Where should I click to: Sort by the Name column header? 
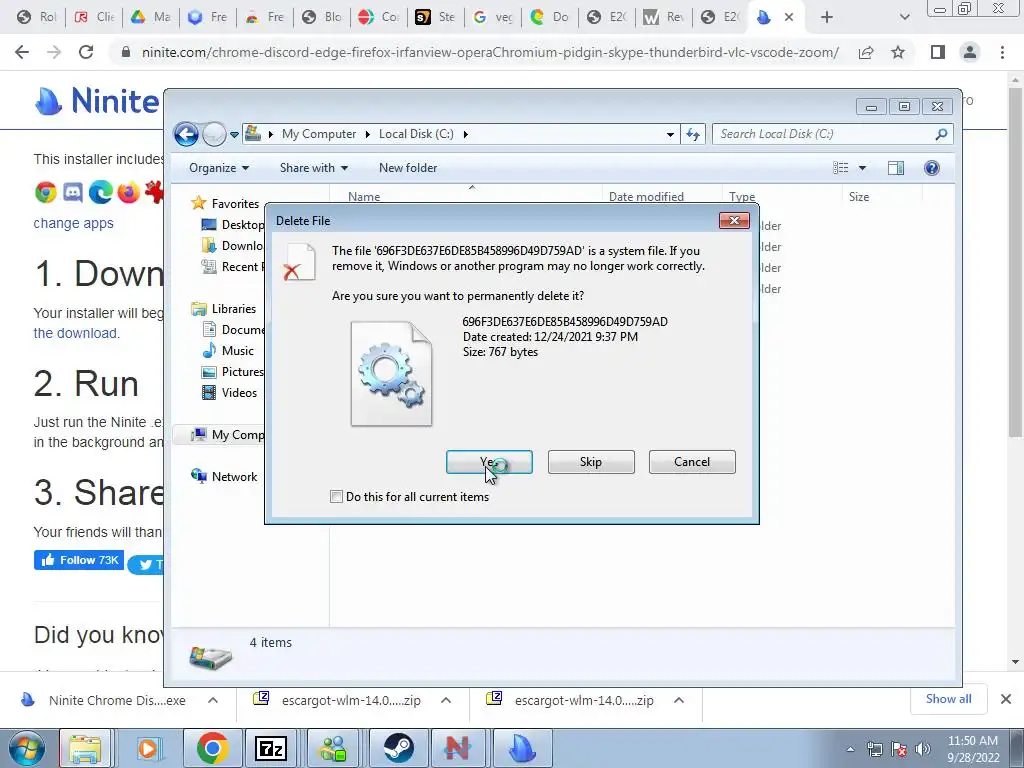tap(466, 196)
